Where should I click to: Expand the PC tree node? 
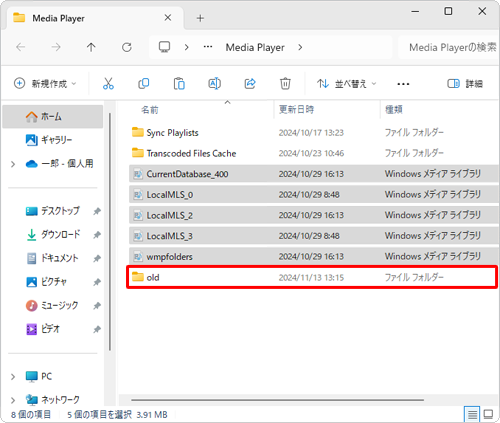click(13, 377)
